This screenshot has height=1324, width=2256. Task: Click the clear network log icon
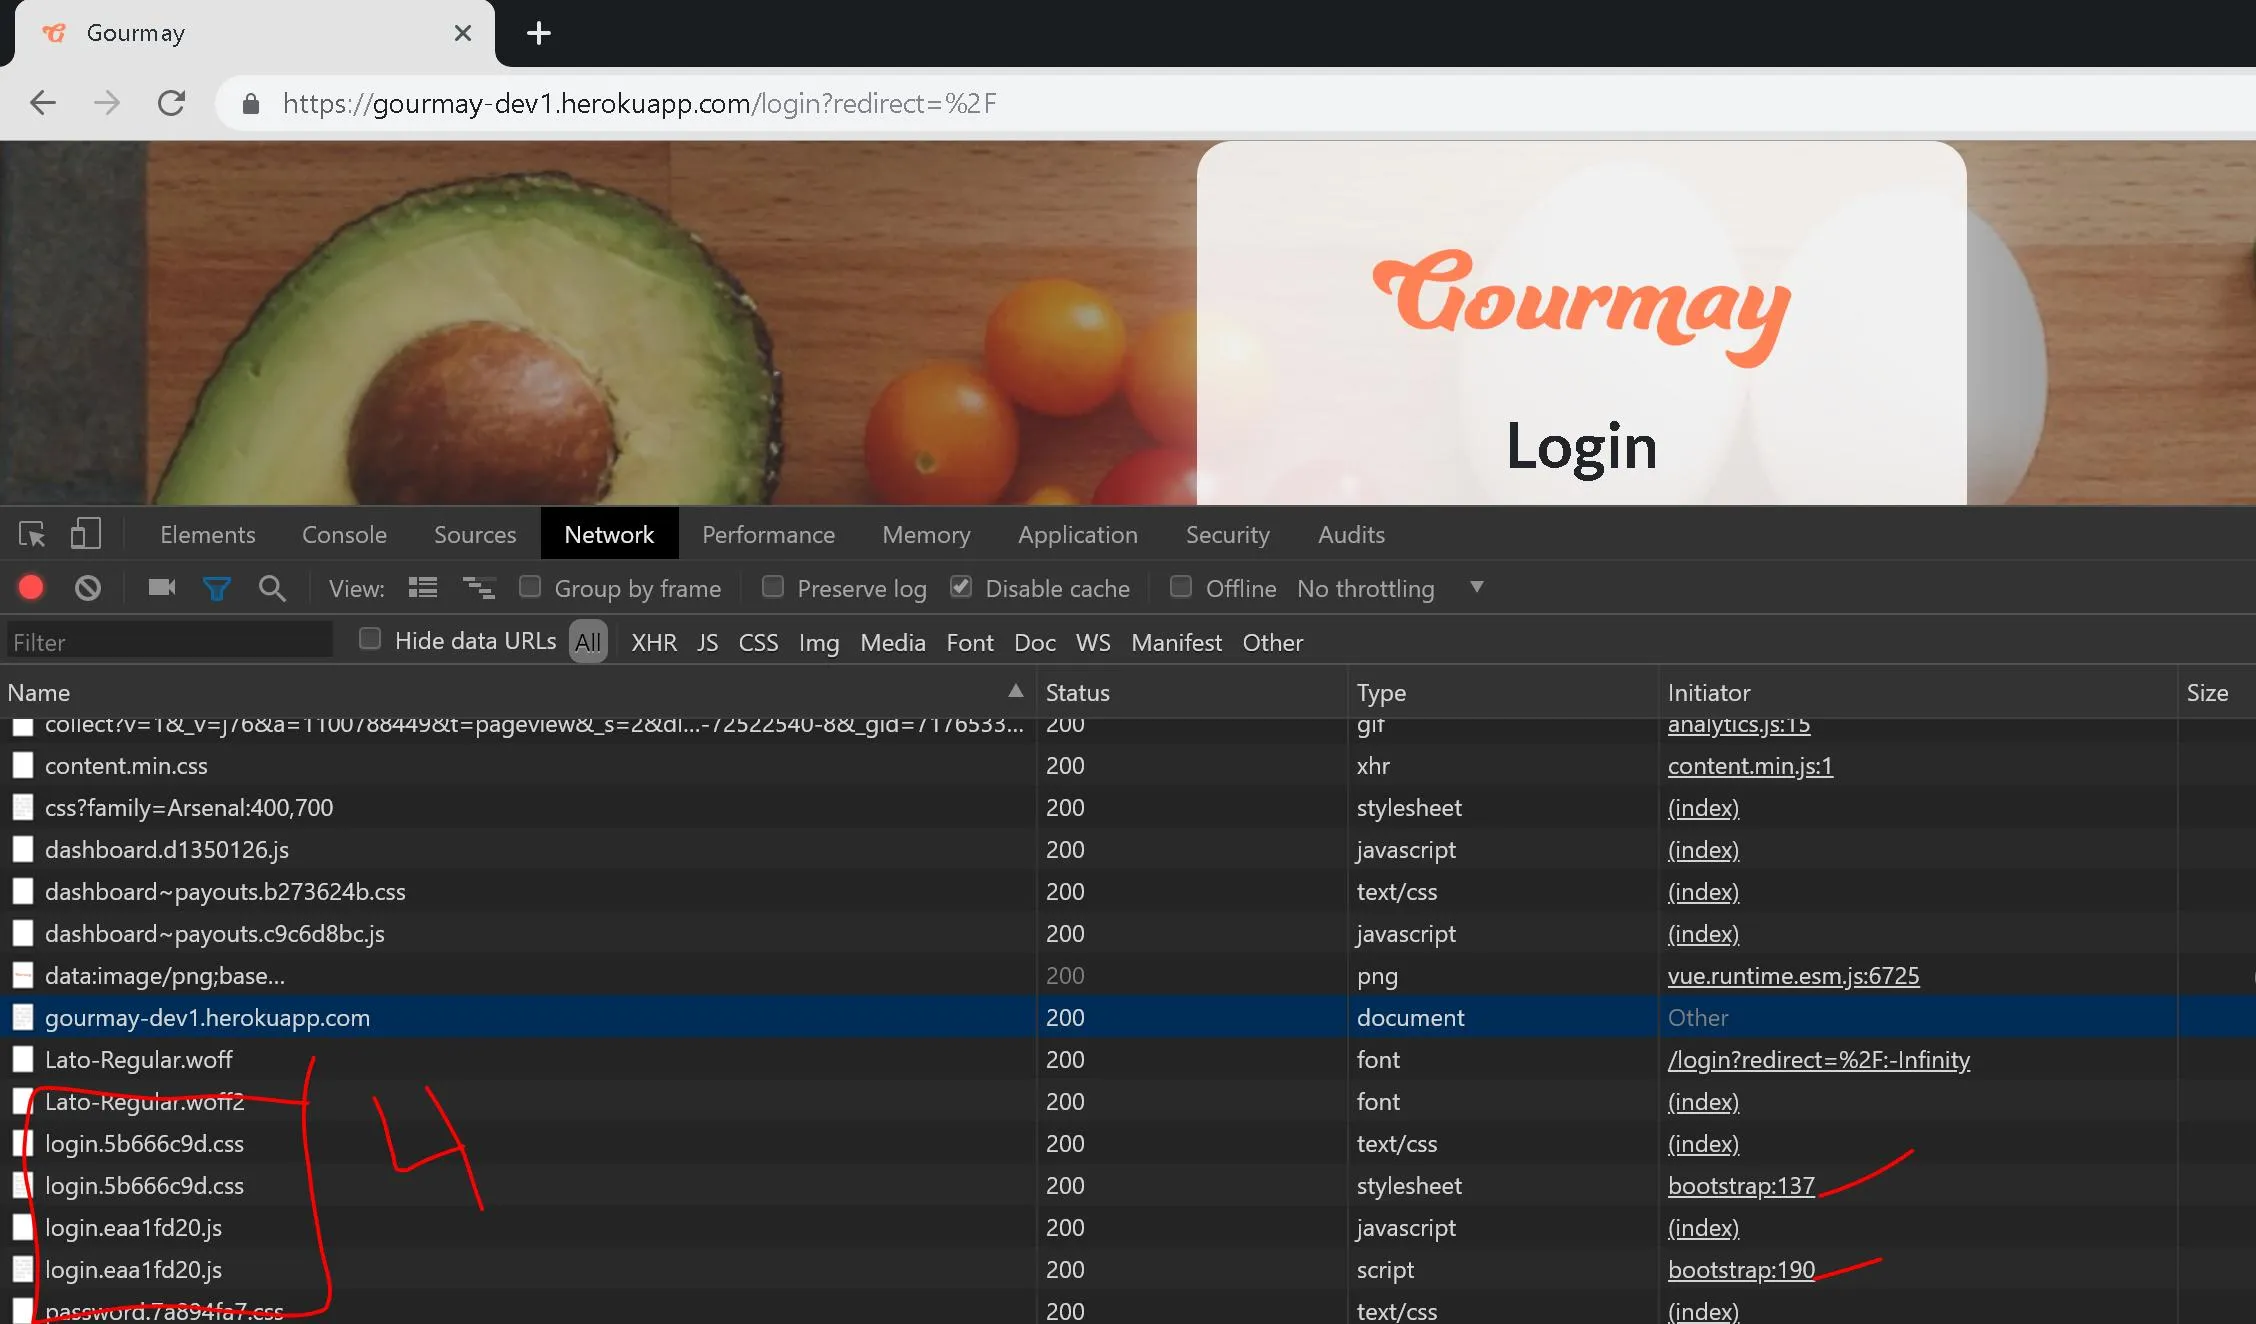88,588
